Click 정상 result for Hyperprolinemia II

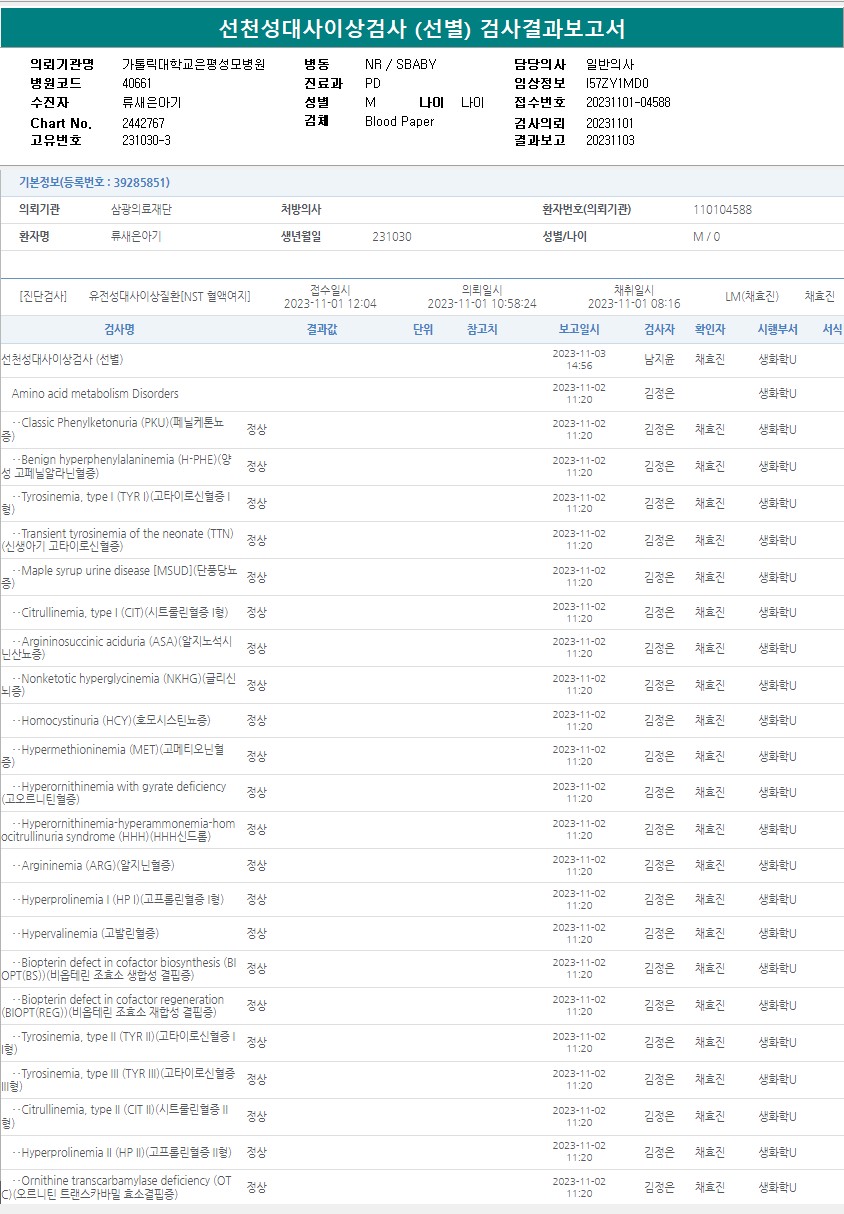(257, 1152)
